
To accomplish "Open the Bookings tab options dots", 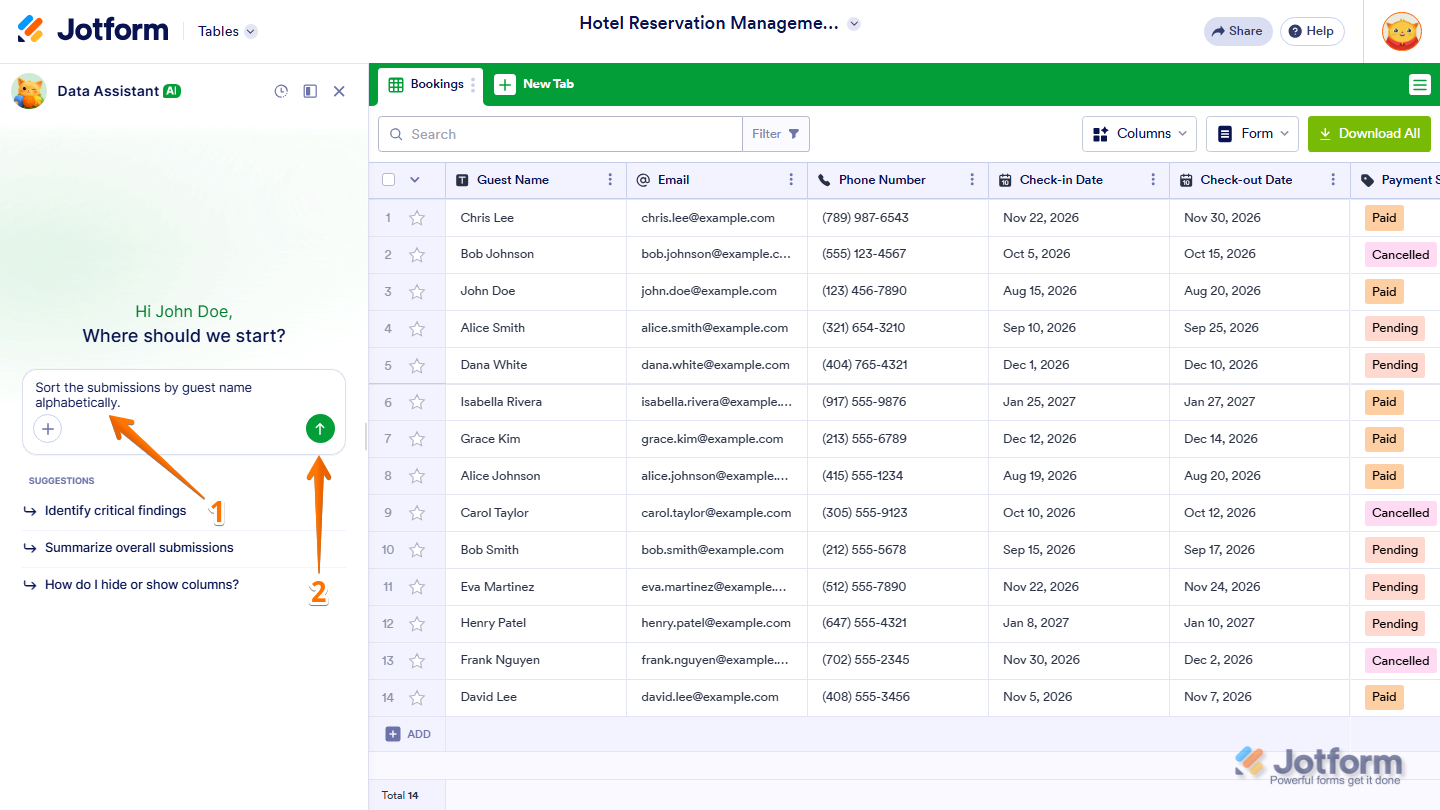I will [x=473, y=85].
